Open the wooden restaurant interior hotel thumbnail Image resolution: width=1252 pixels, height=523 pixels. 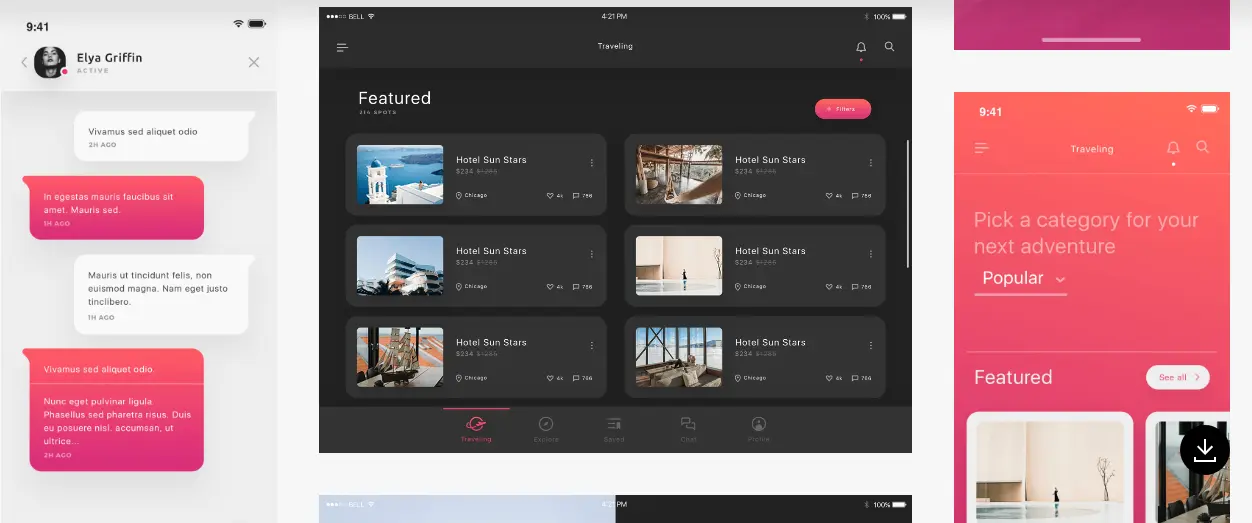click(679, 175)
